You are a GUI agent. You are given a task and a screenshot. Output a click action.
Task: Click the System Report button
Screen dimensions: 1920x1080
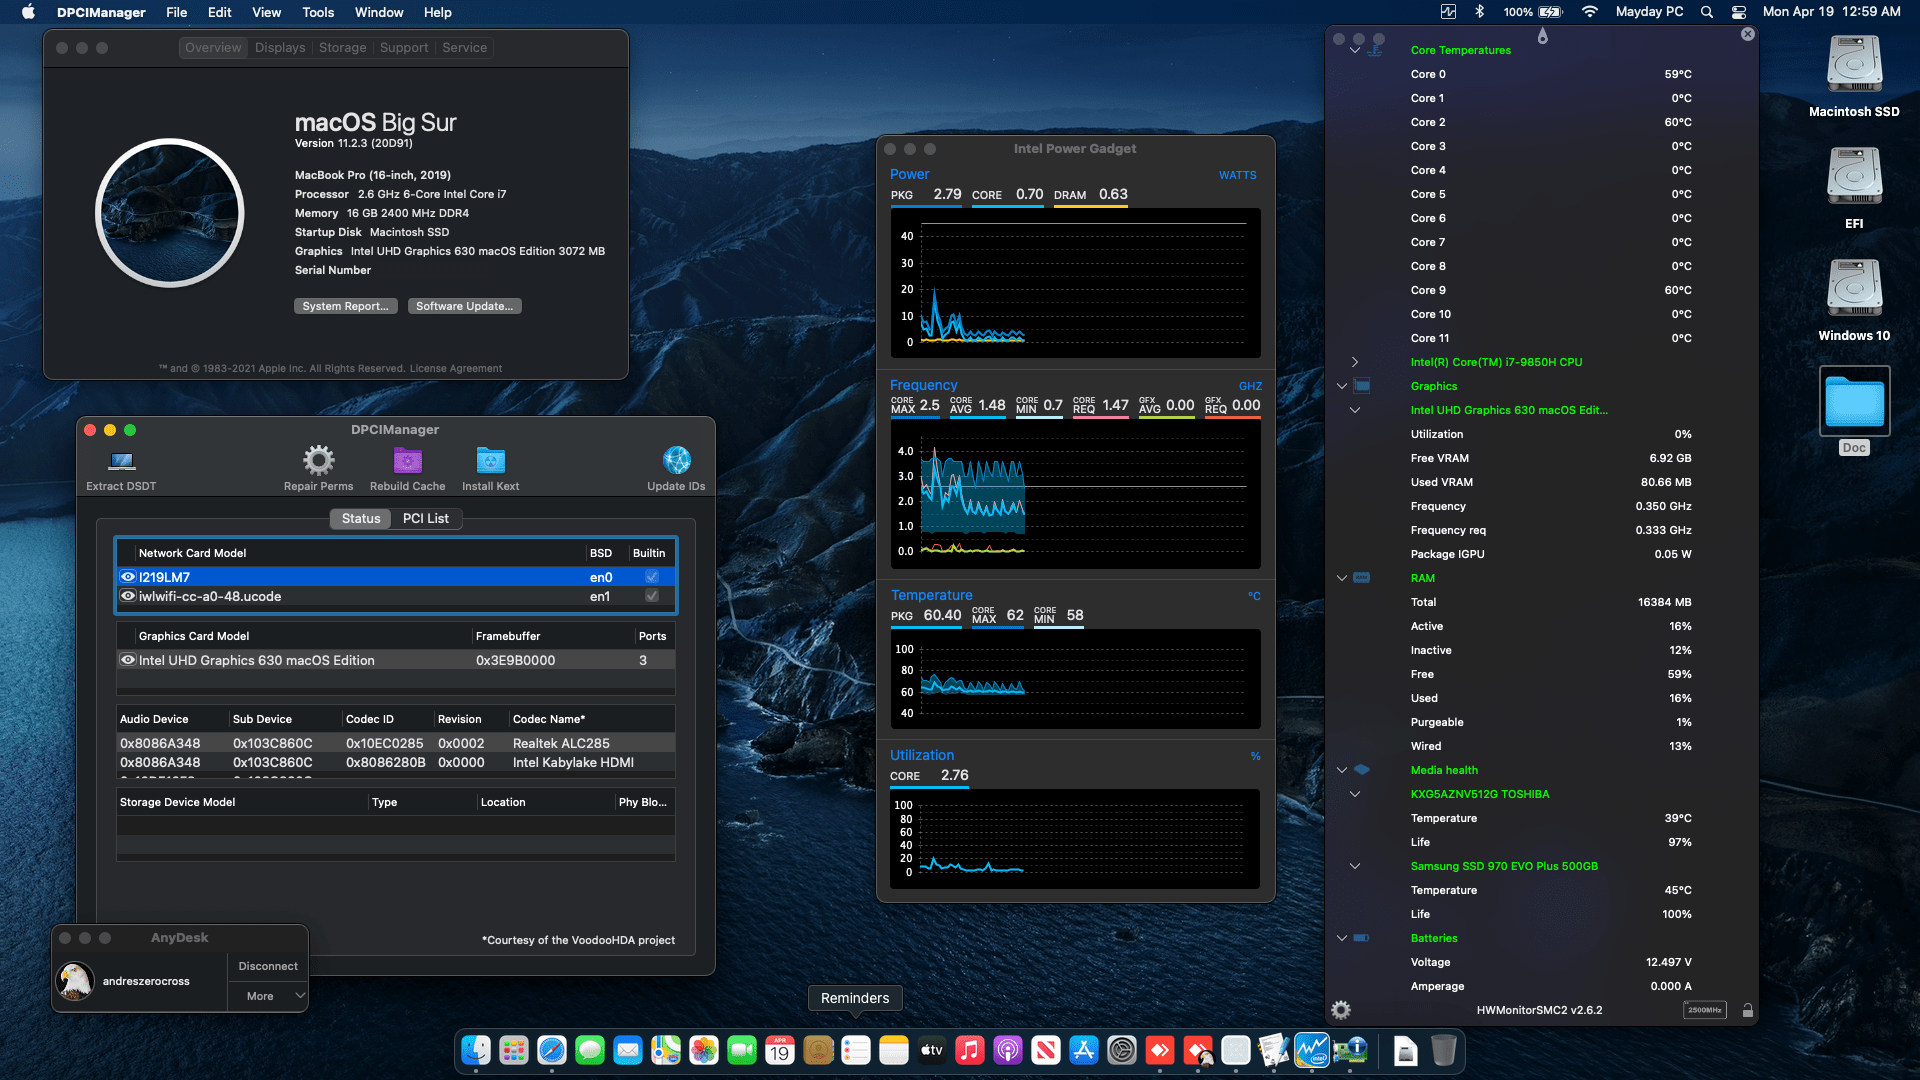pyautogui.click(x=345, y=306)
